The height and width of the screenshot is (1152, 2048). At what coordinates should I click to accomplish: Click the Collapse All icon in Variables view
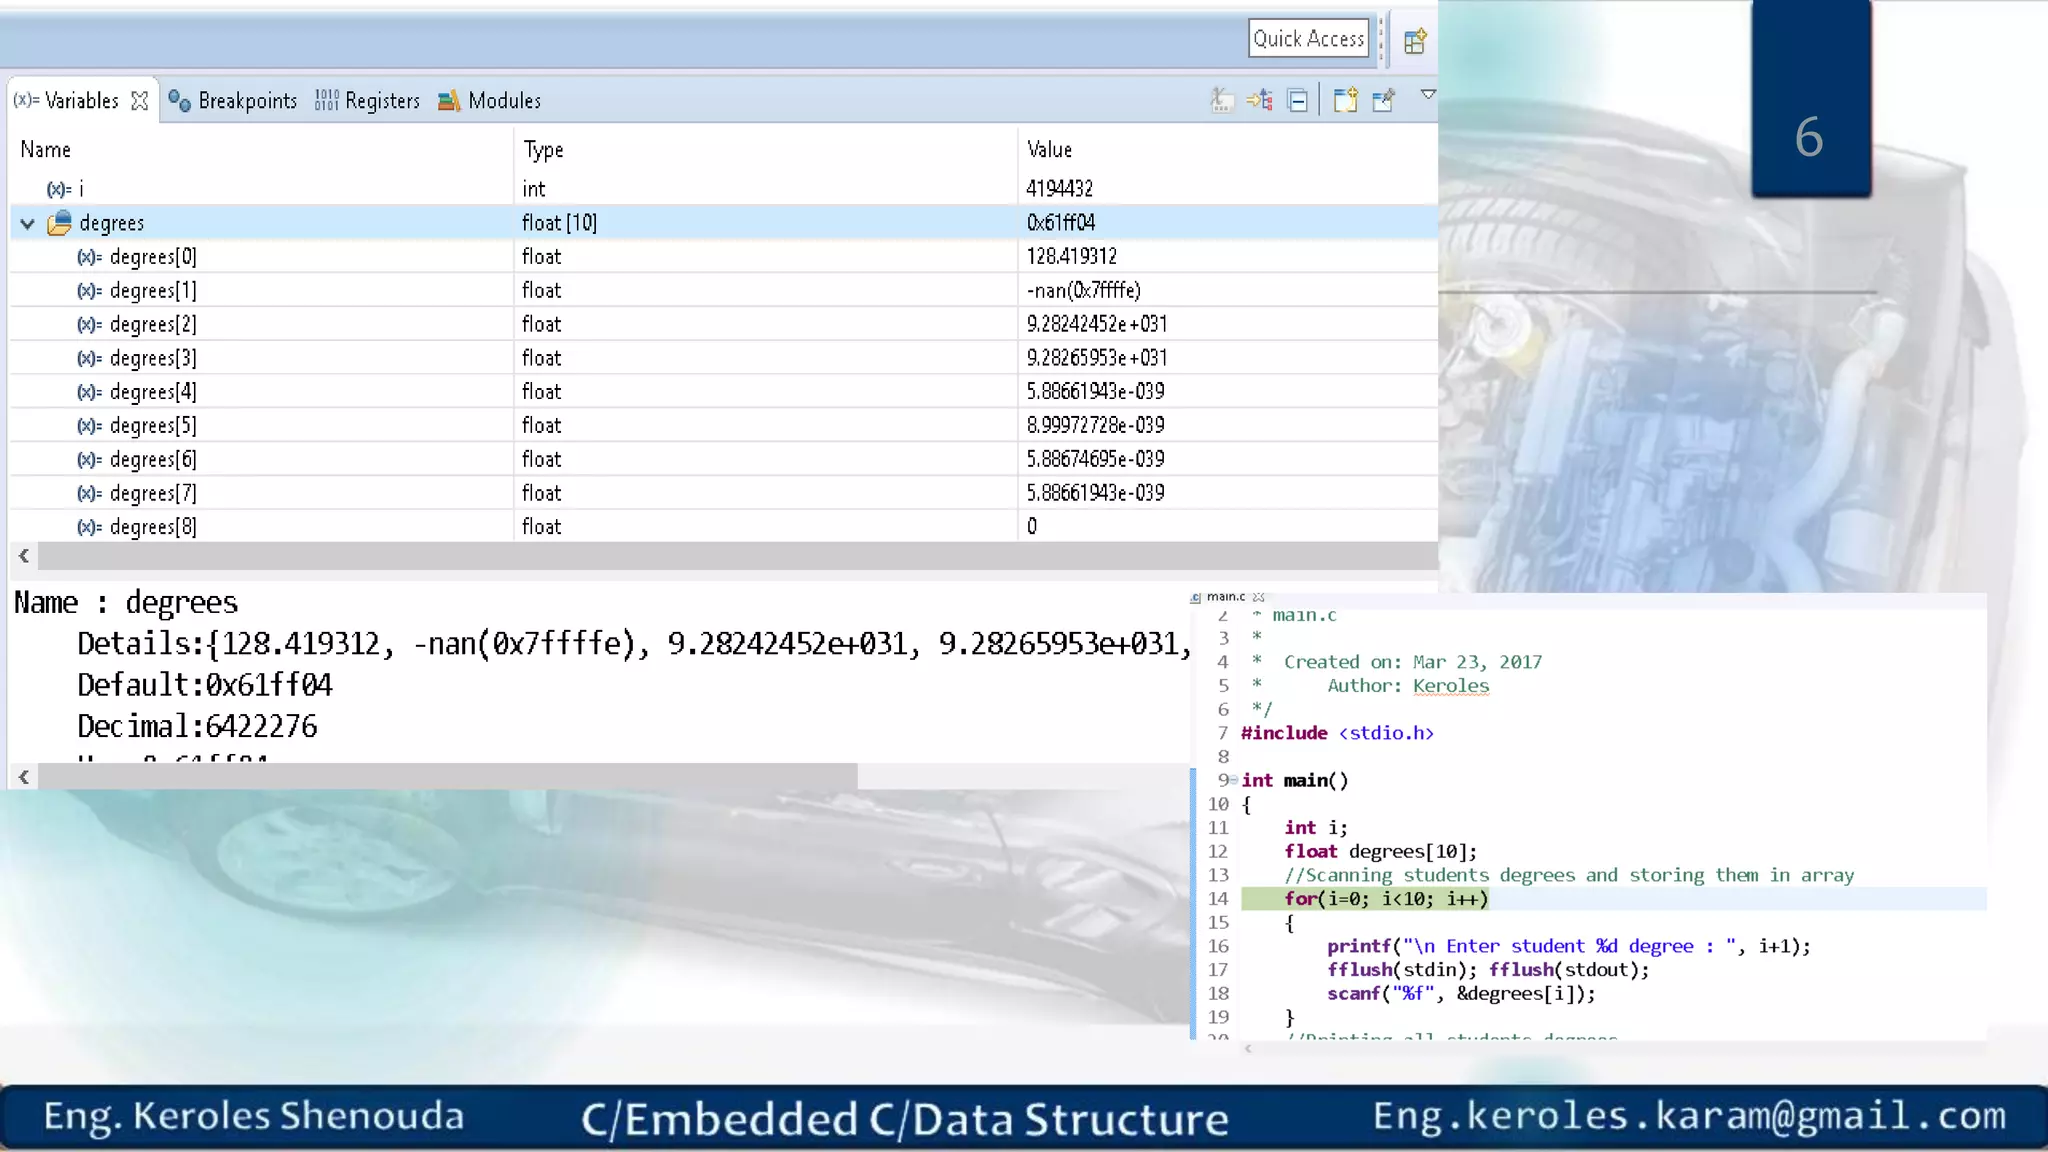(x=1298, y=101)
